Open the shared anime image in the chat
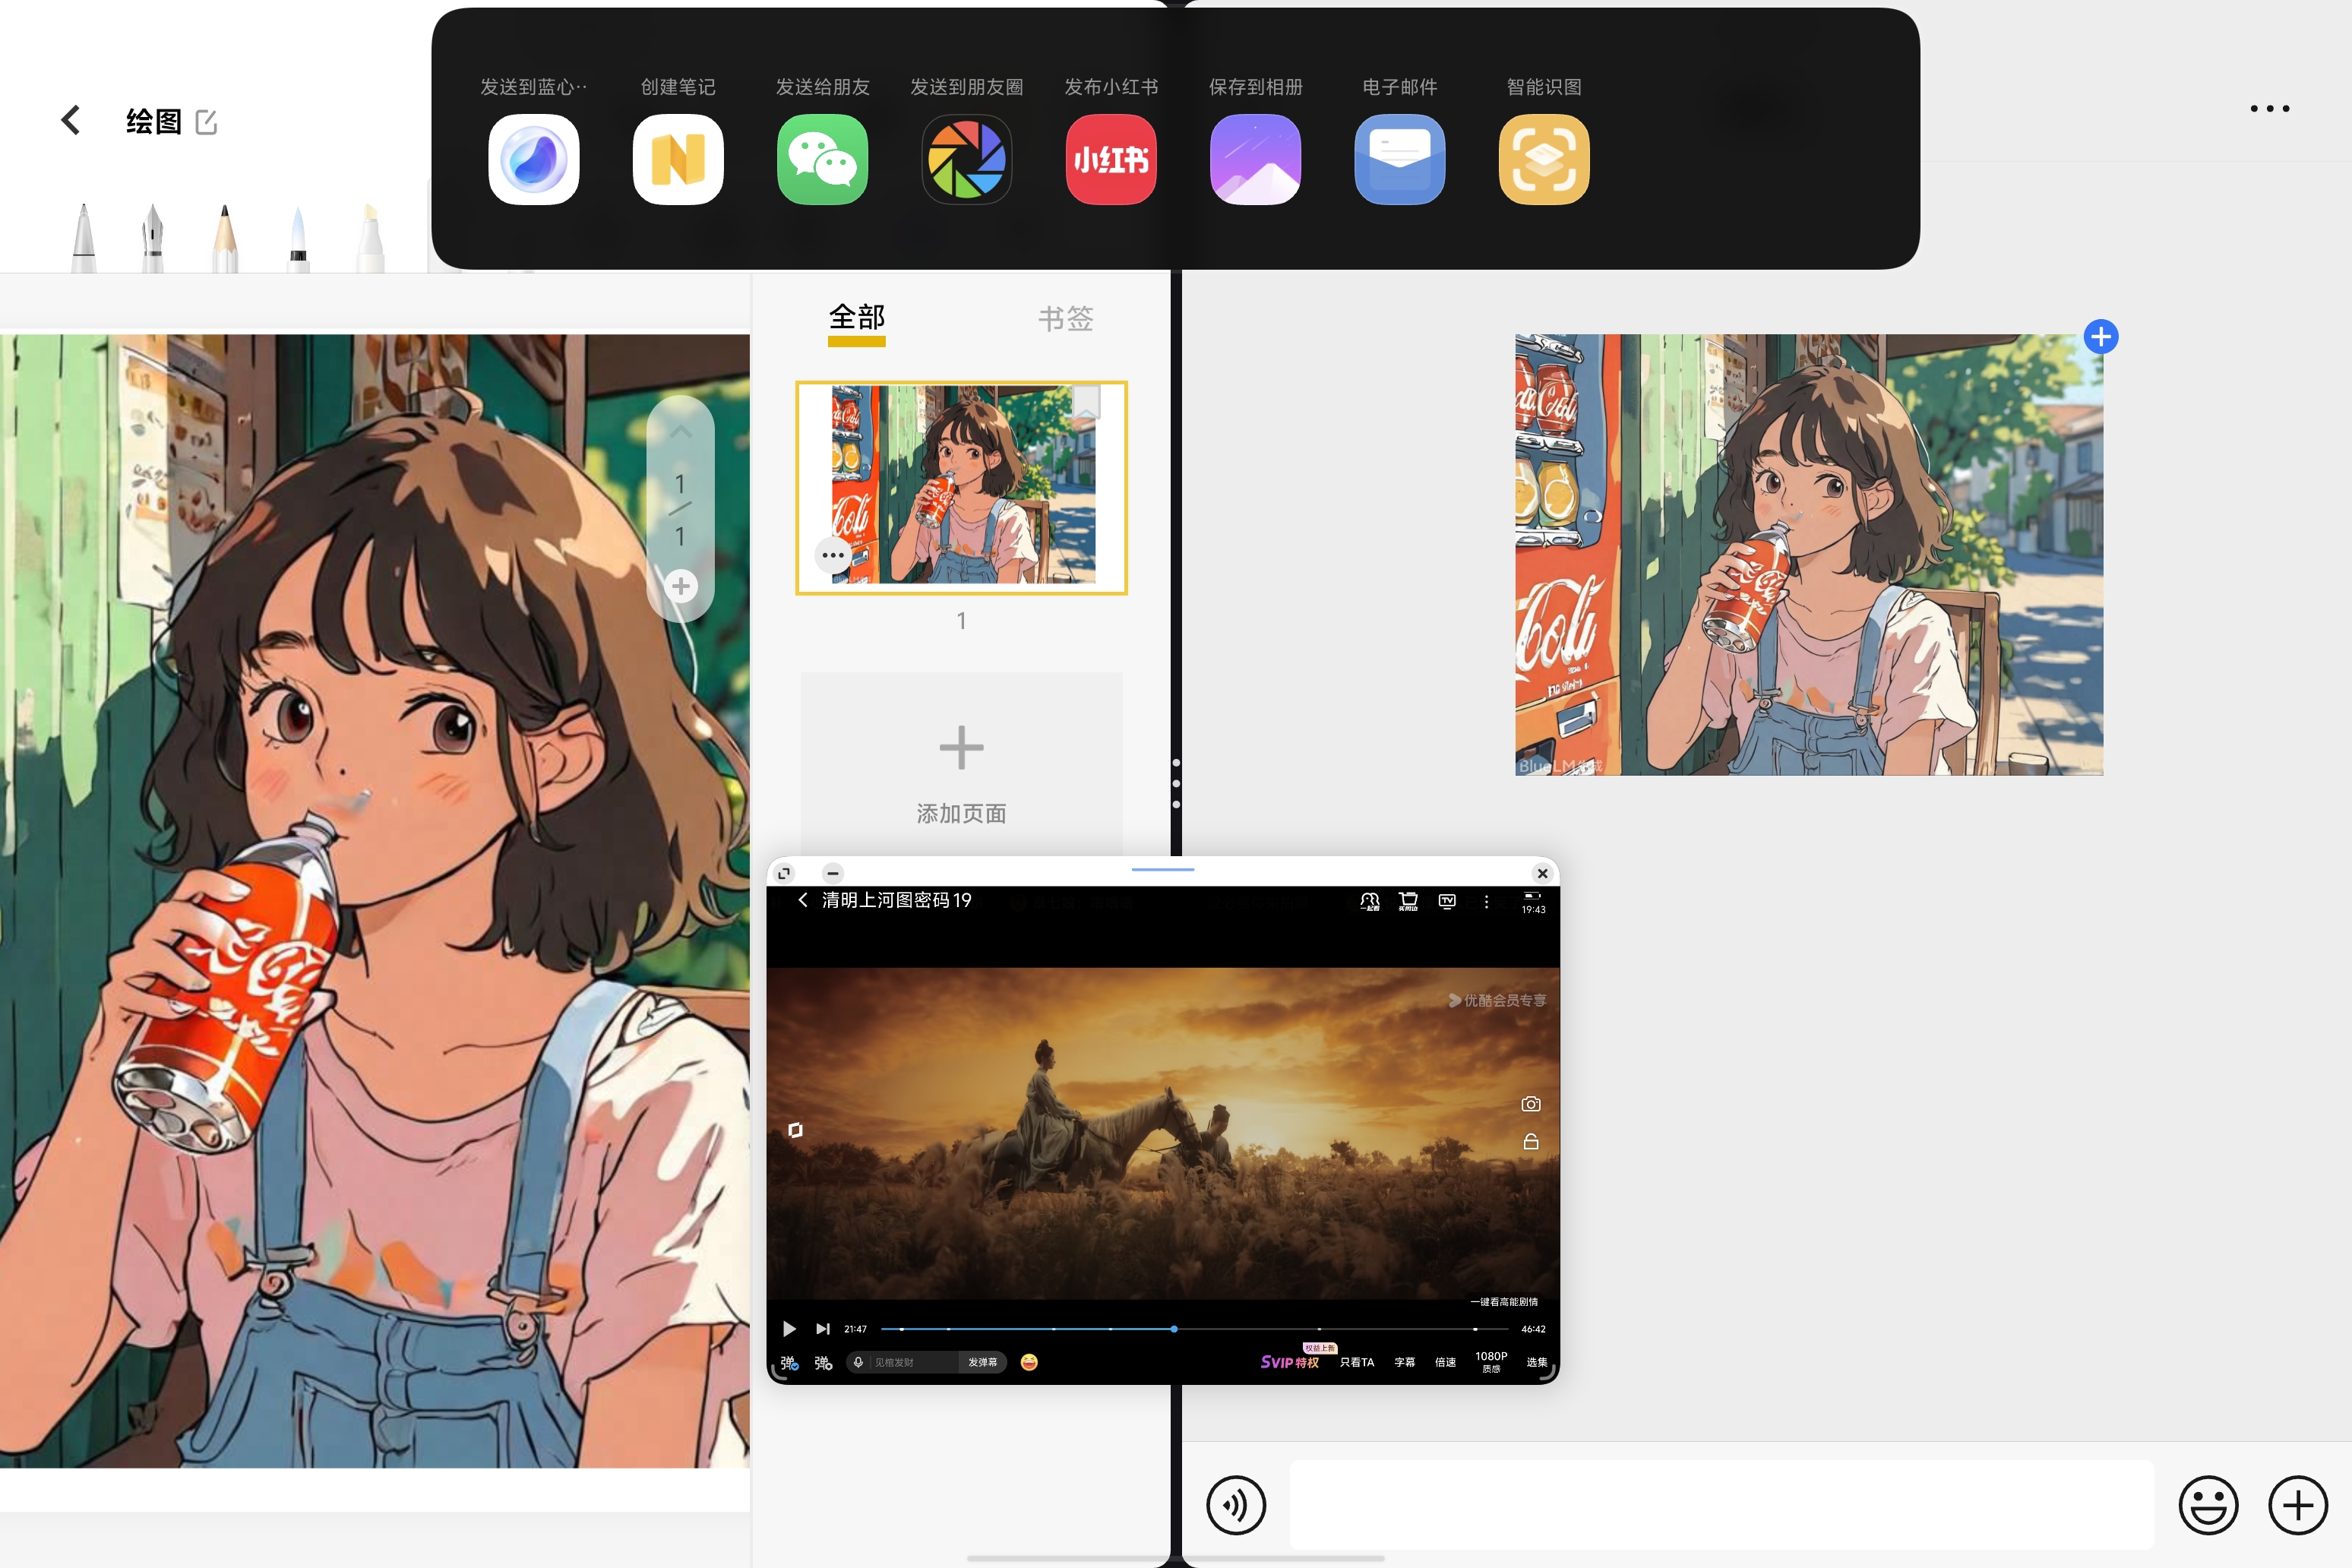 click(x=1809, y=555)
